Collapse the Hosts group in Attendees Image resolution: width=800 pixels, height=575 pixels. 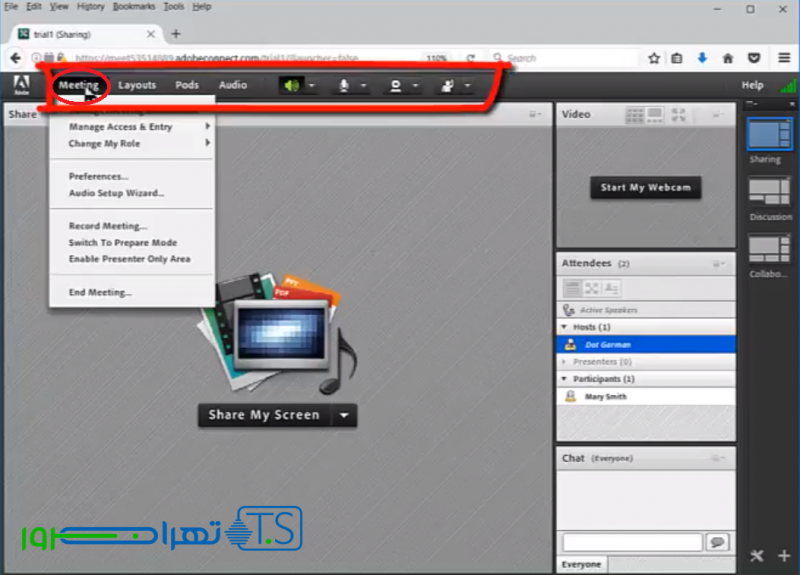pyautogui.click(x=564, y=327)
